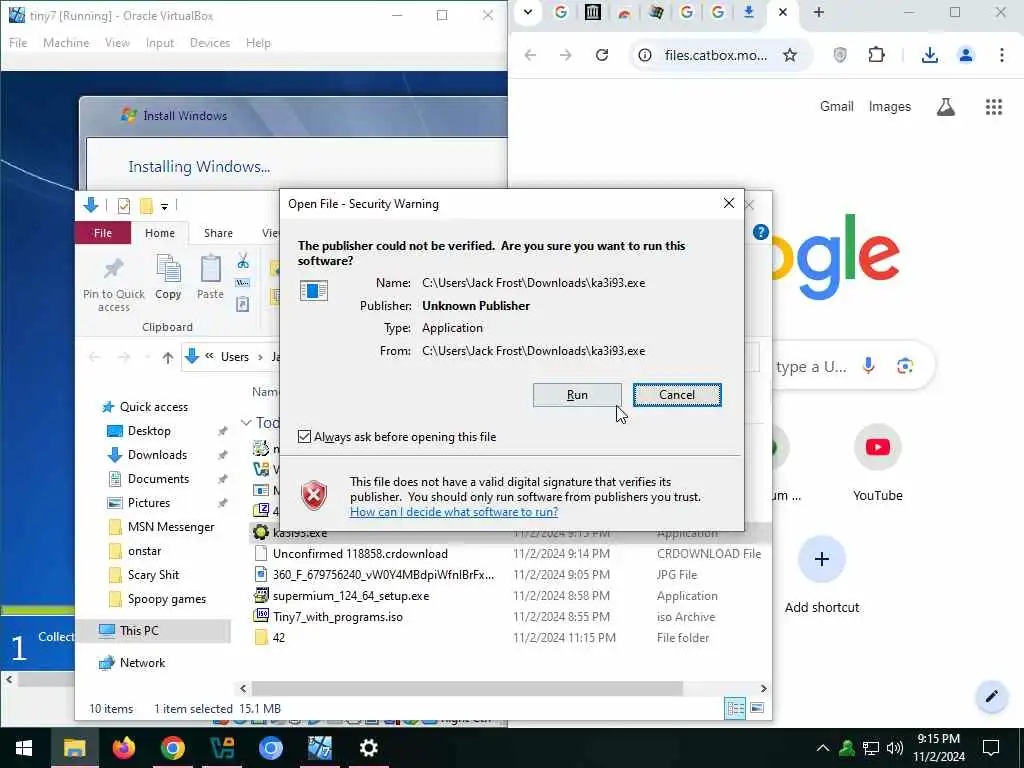Close the Security Warning dialog
The image size is (1024, 768).
(x=729, y=204)
